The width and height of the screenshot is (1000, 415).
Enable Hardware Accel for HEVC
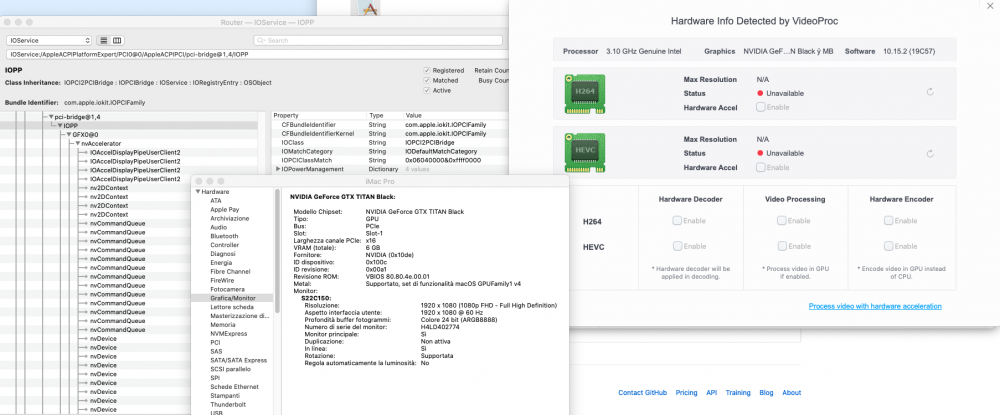click(760, 167)
